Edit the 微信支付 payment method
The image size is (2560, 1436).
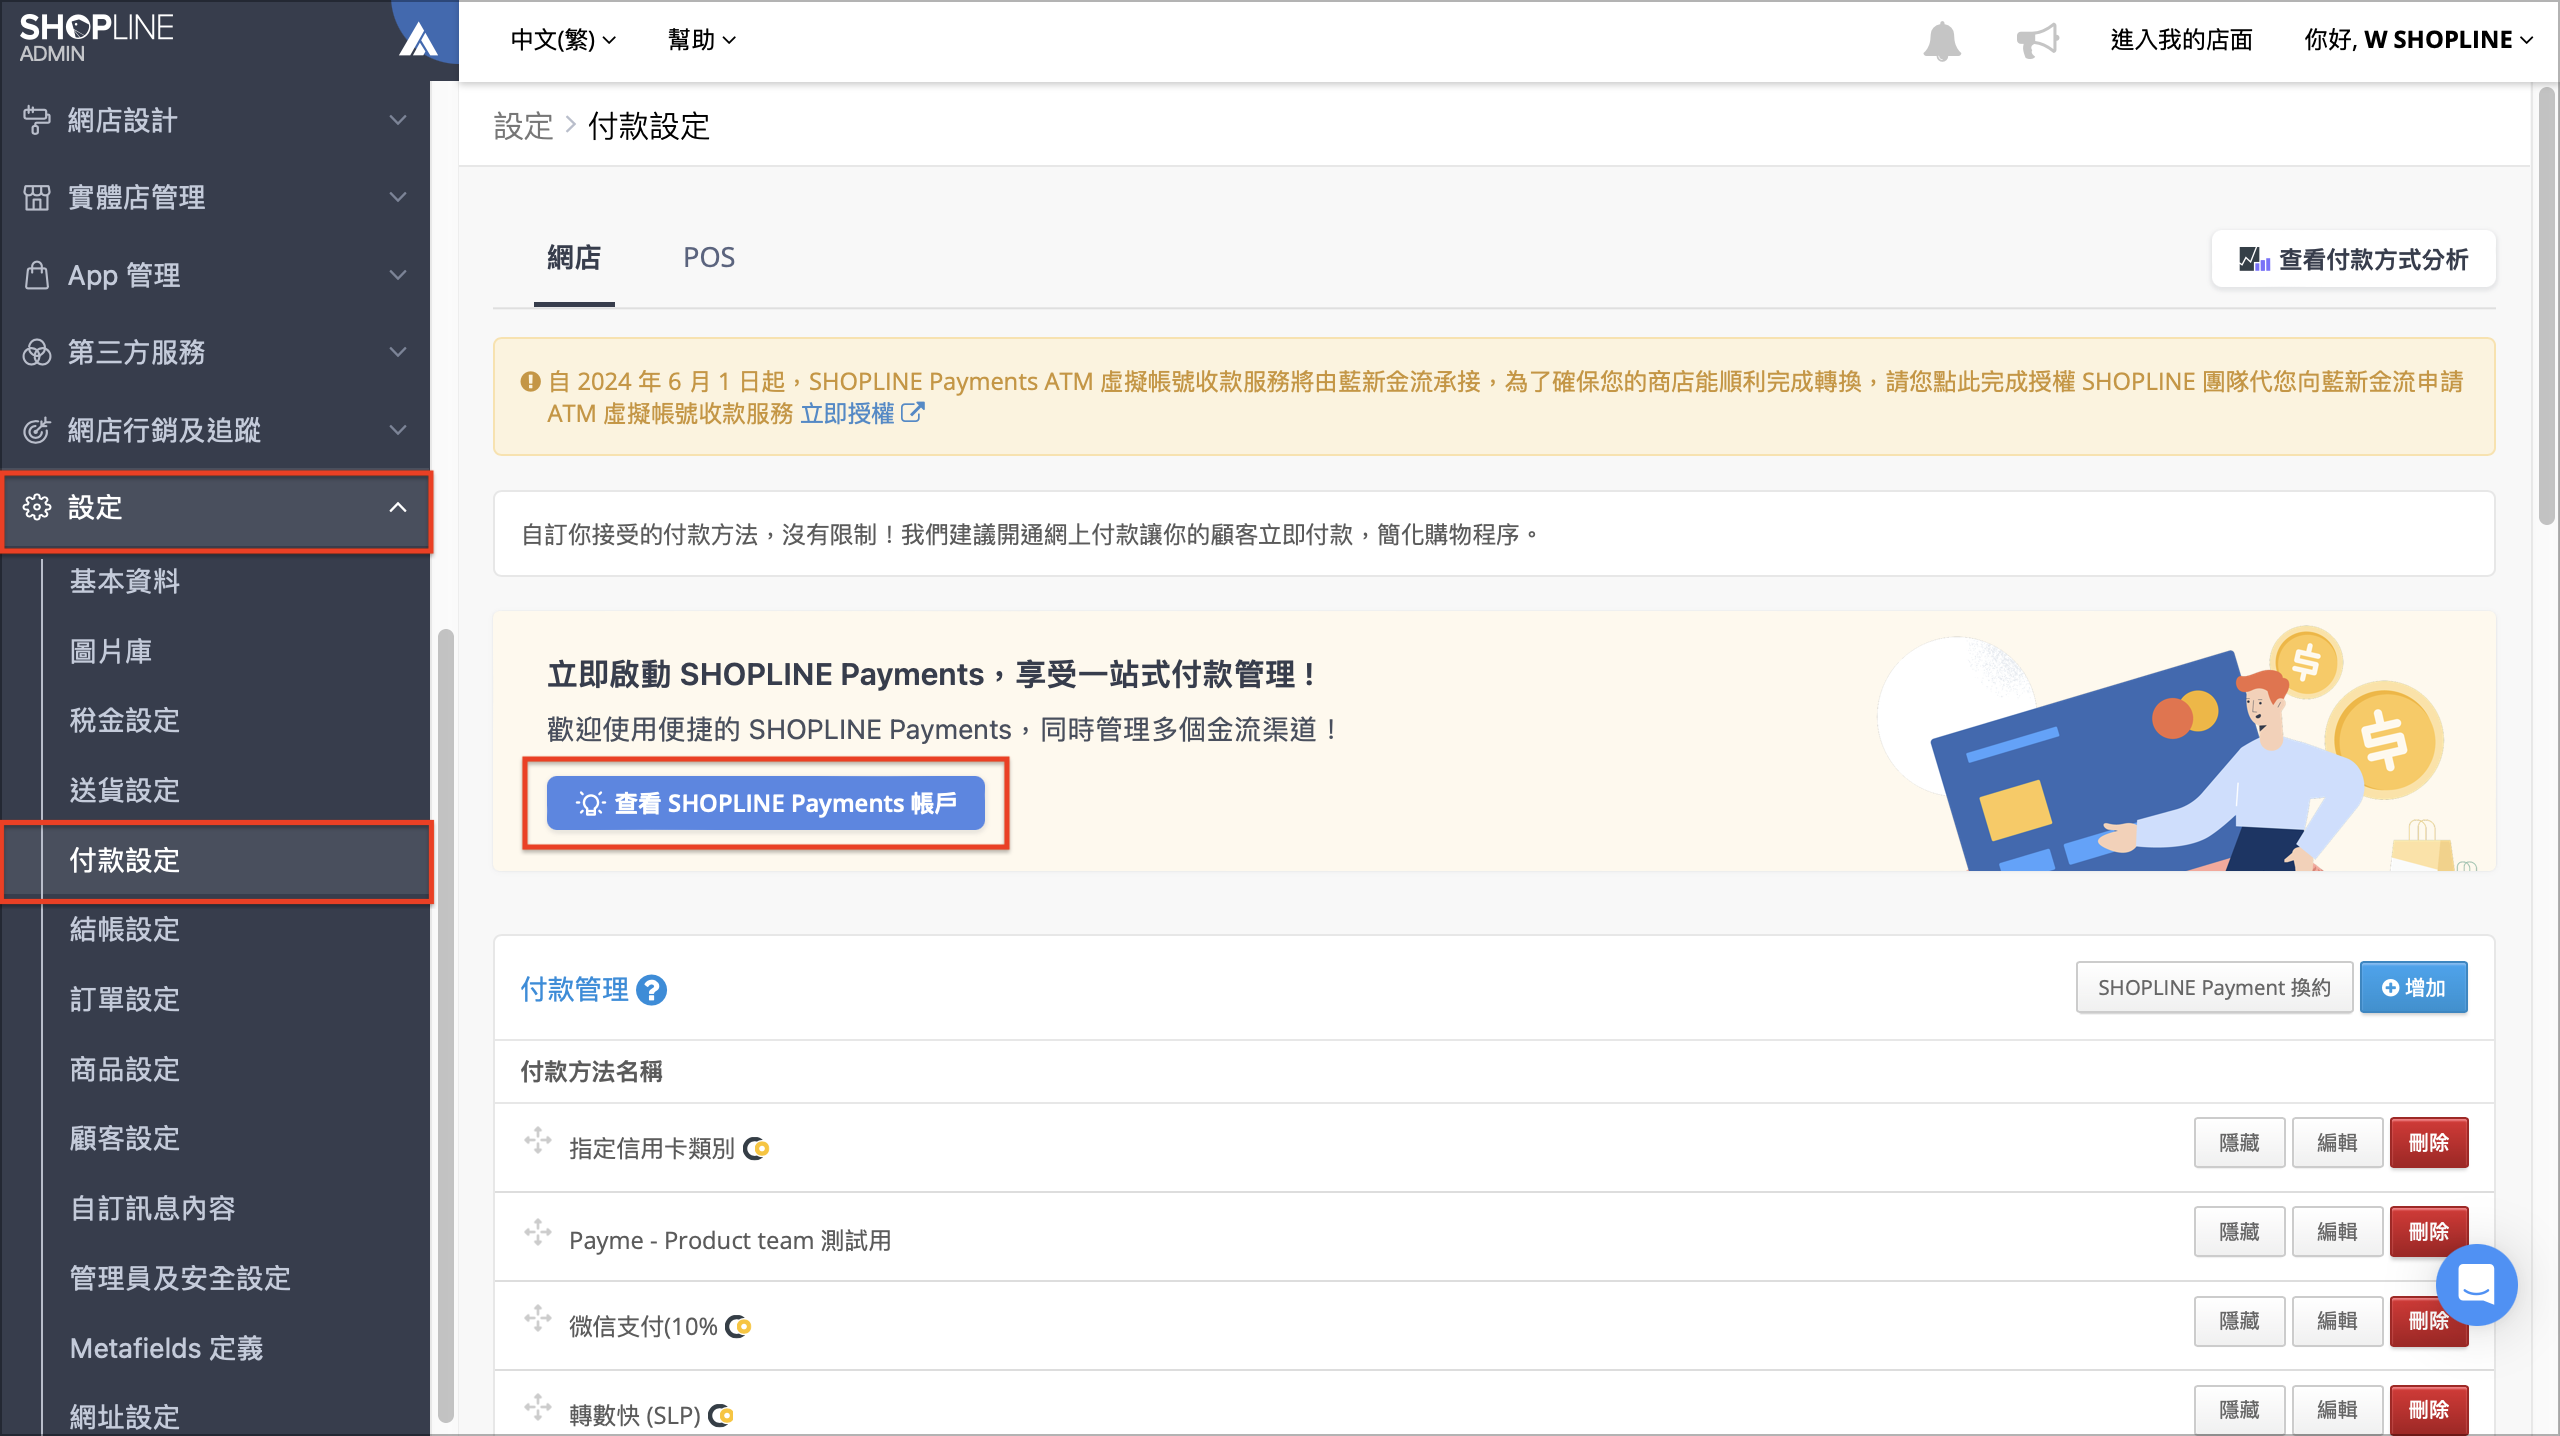click(2338, 1321)
